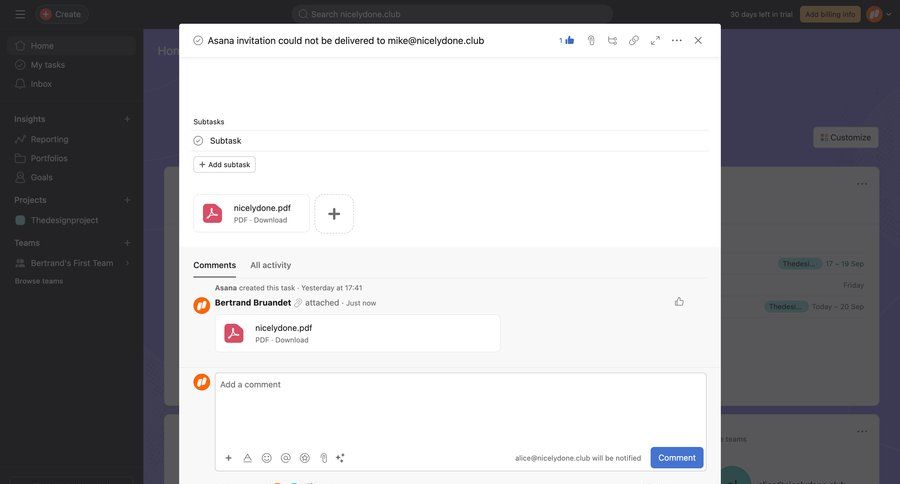Click Add billing info button

point(830,14)
